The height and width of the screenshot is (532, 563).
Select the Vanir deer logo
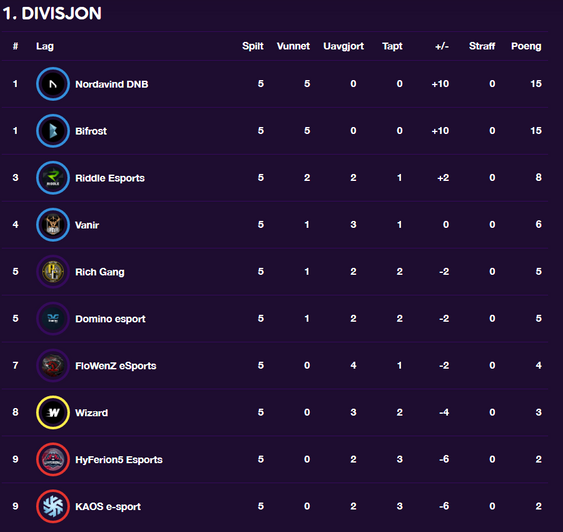point(53,225)
